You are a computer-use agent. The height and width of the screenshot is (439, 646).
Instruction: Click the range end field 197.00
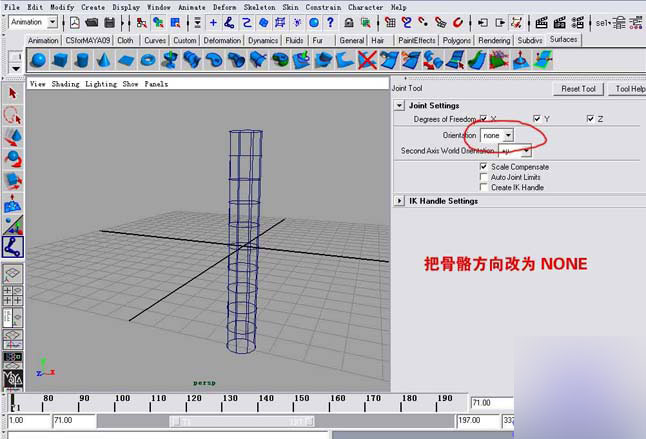coord(478,420)
